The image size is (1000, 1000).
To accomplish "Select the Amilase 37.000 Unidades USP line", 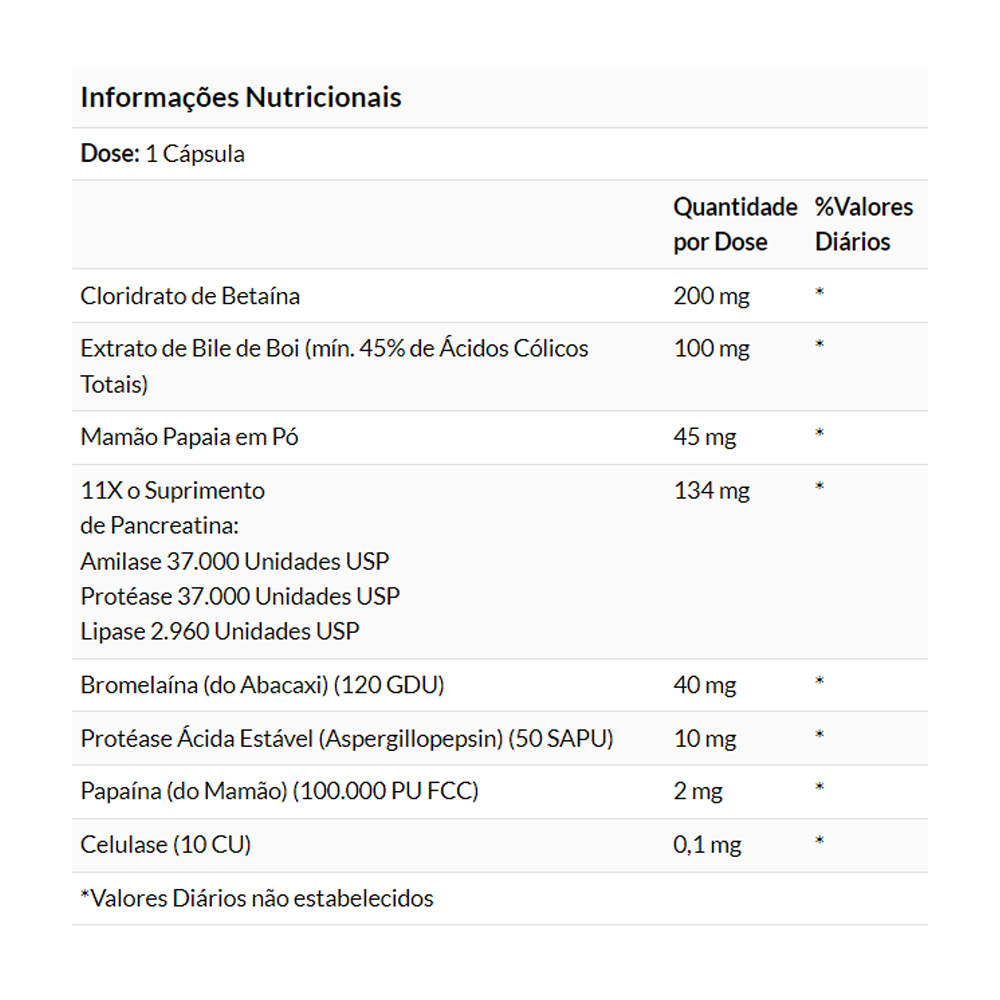I will pyautogui.click(x=235, y=562).
